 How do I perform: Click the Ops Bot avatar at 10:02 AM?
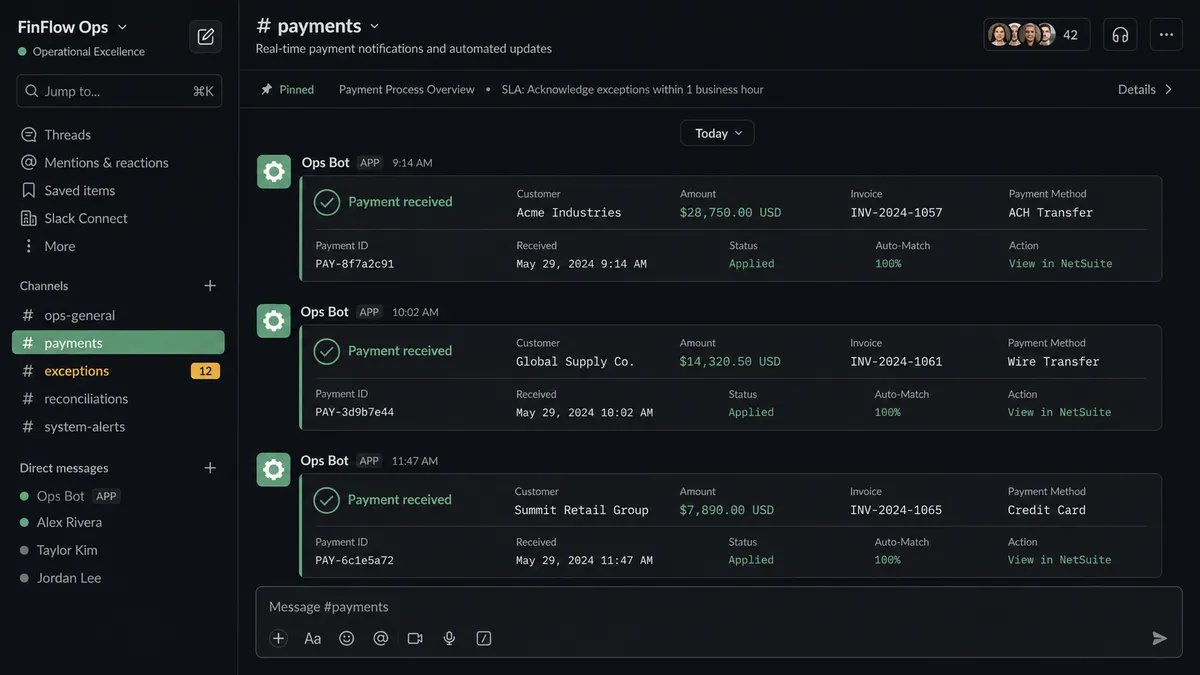pos(274,321)
